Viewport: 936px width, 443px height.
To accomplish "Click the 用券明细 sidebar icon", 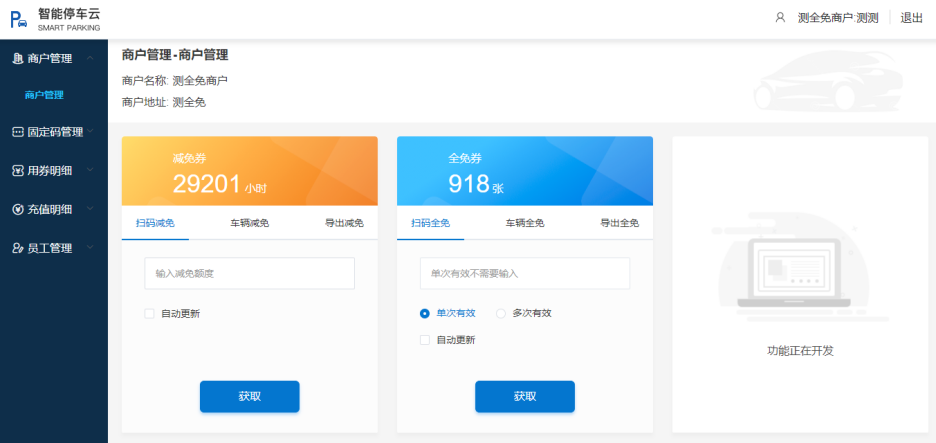I will point(17,170).
